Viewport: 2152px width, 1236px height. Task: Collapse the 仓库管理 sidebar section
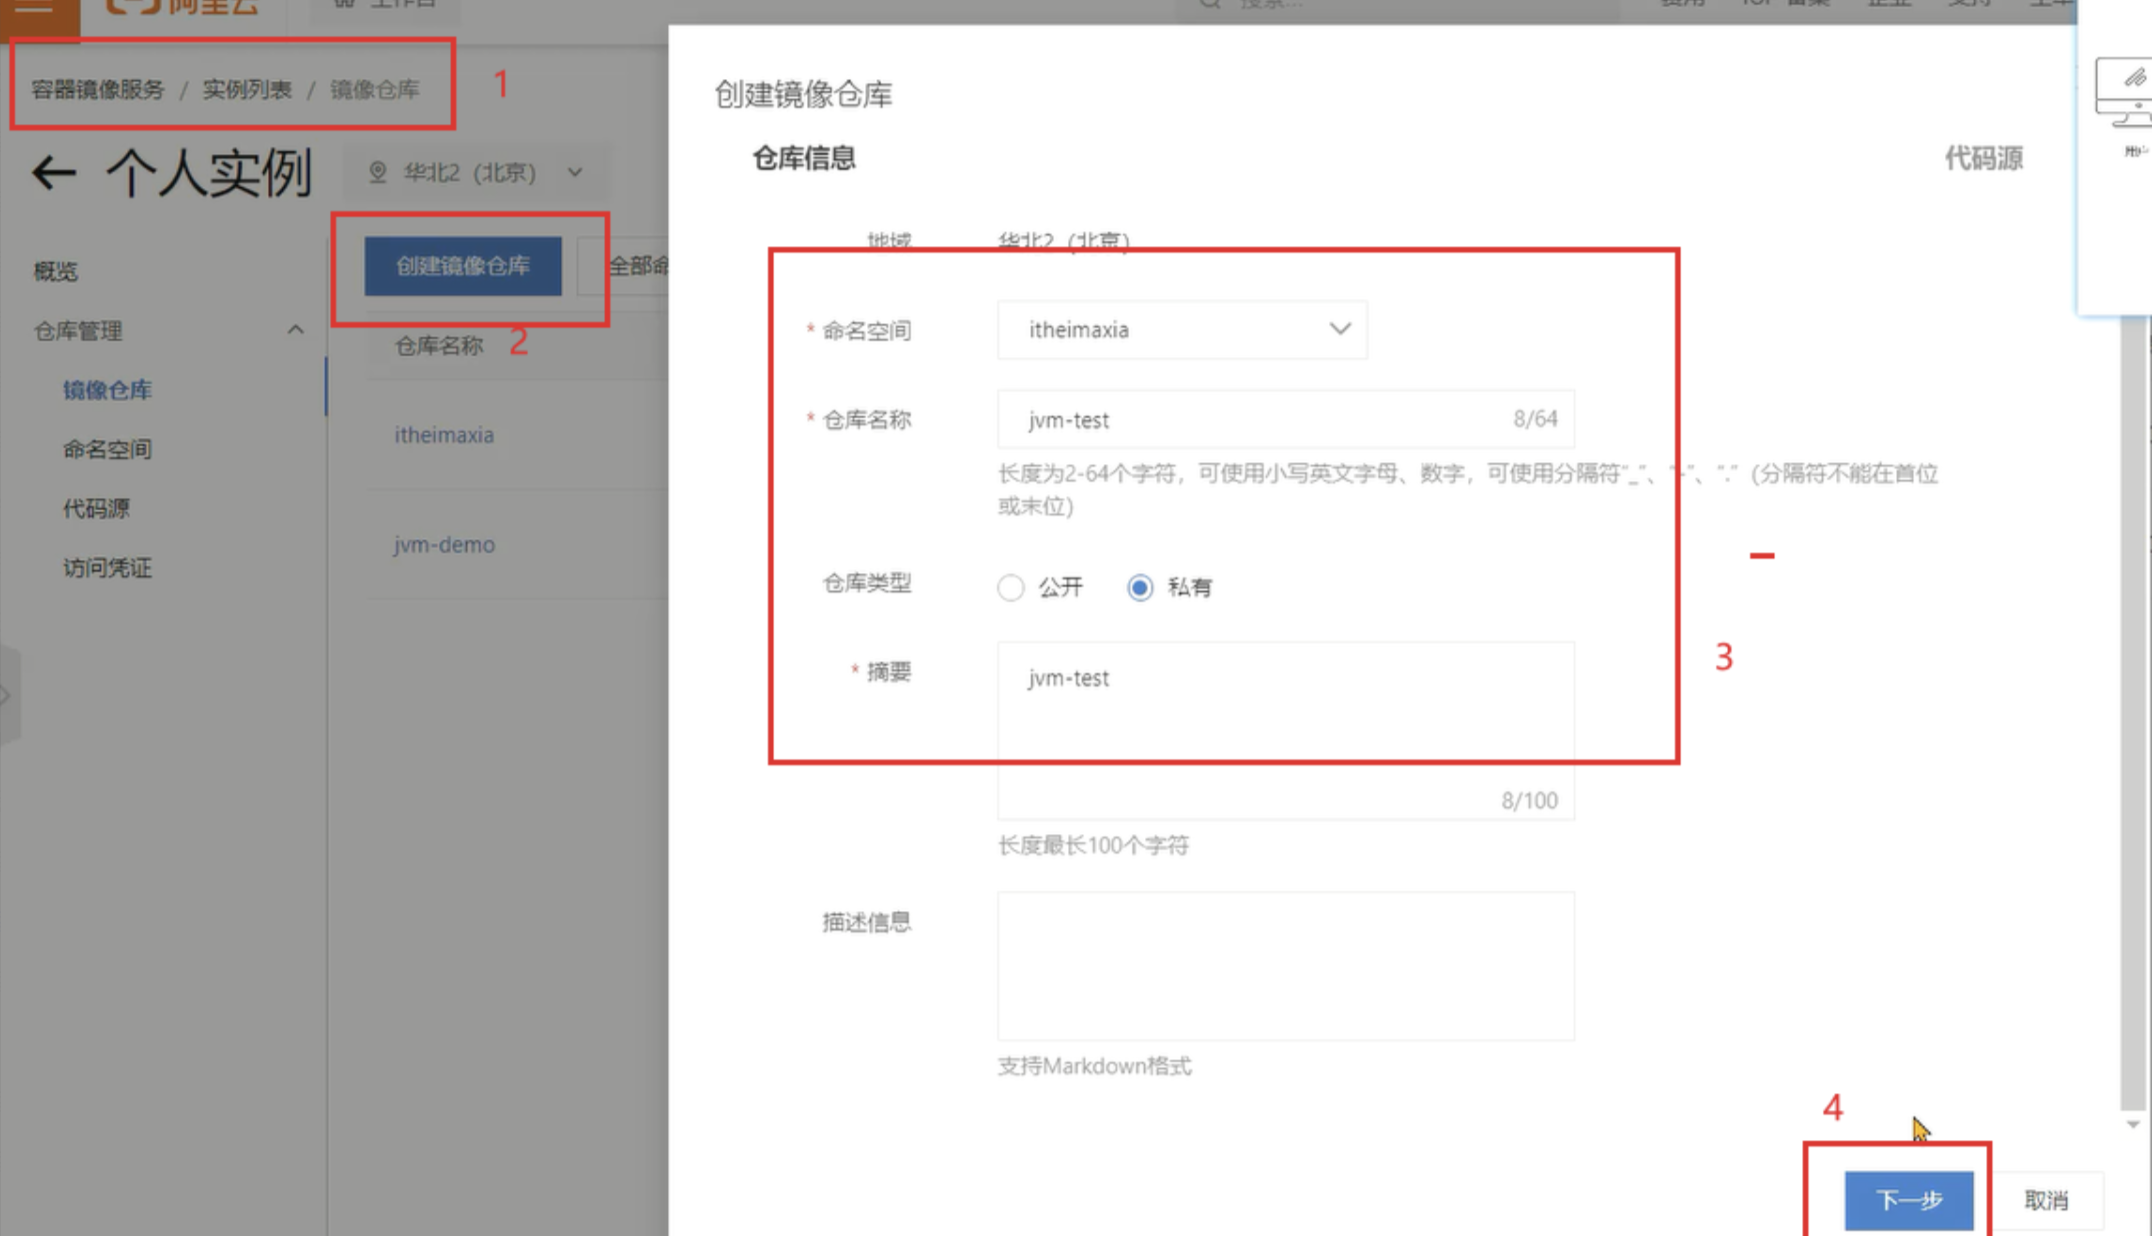[295, 330]
